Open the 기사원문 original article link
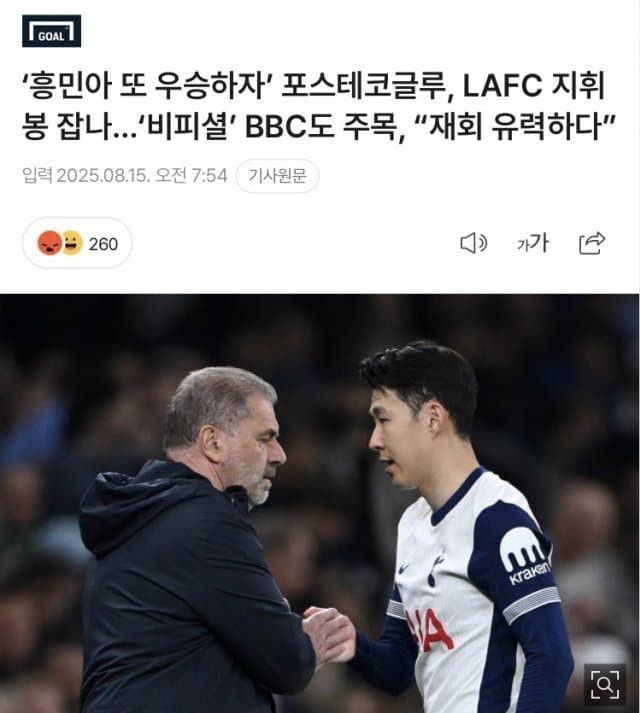Screen dimensions: 640x713 coord(277,176)
